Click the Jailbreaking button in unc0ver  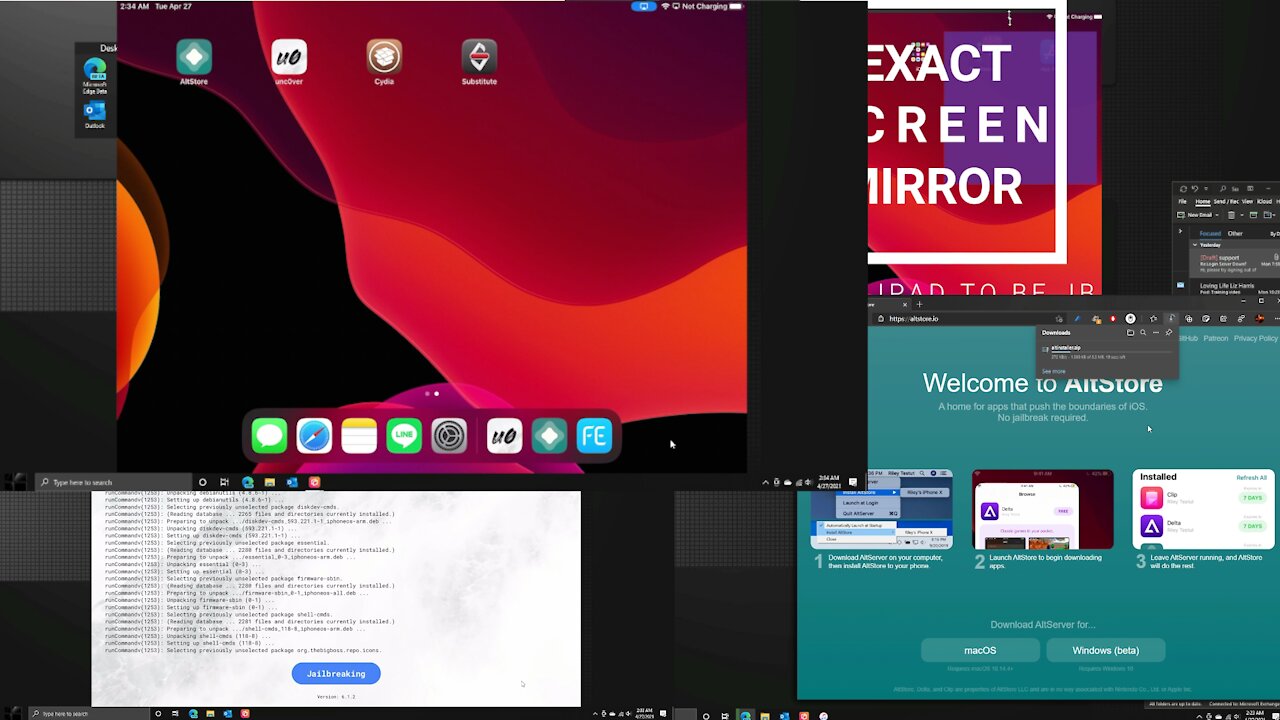tap(336, 674)
